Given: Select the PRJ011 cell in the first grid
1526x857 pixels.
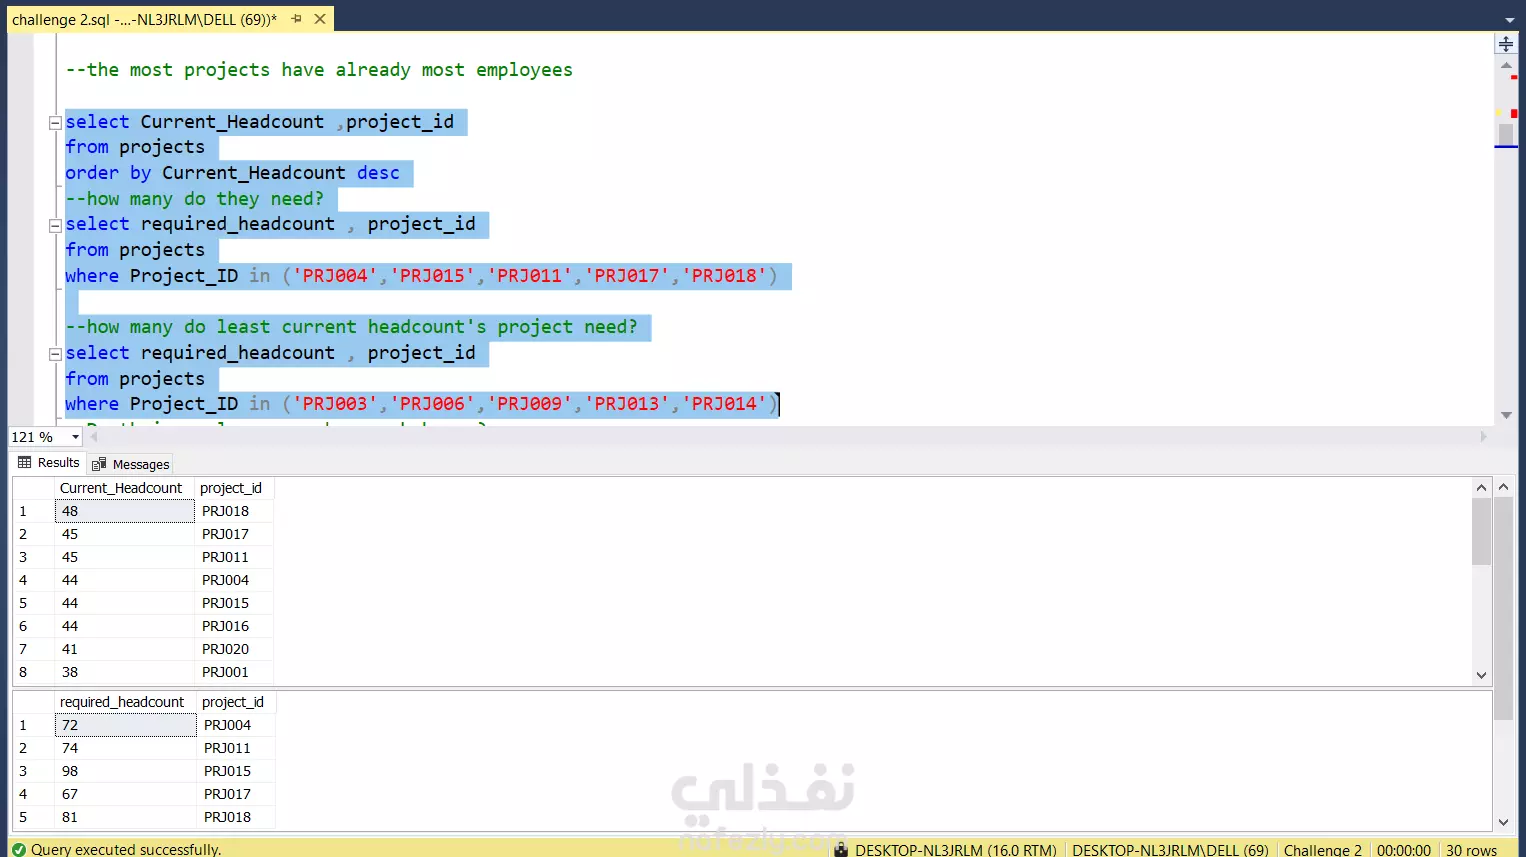Looking at the screenshot, I should click(x=234, y=557).
